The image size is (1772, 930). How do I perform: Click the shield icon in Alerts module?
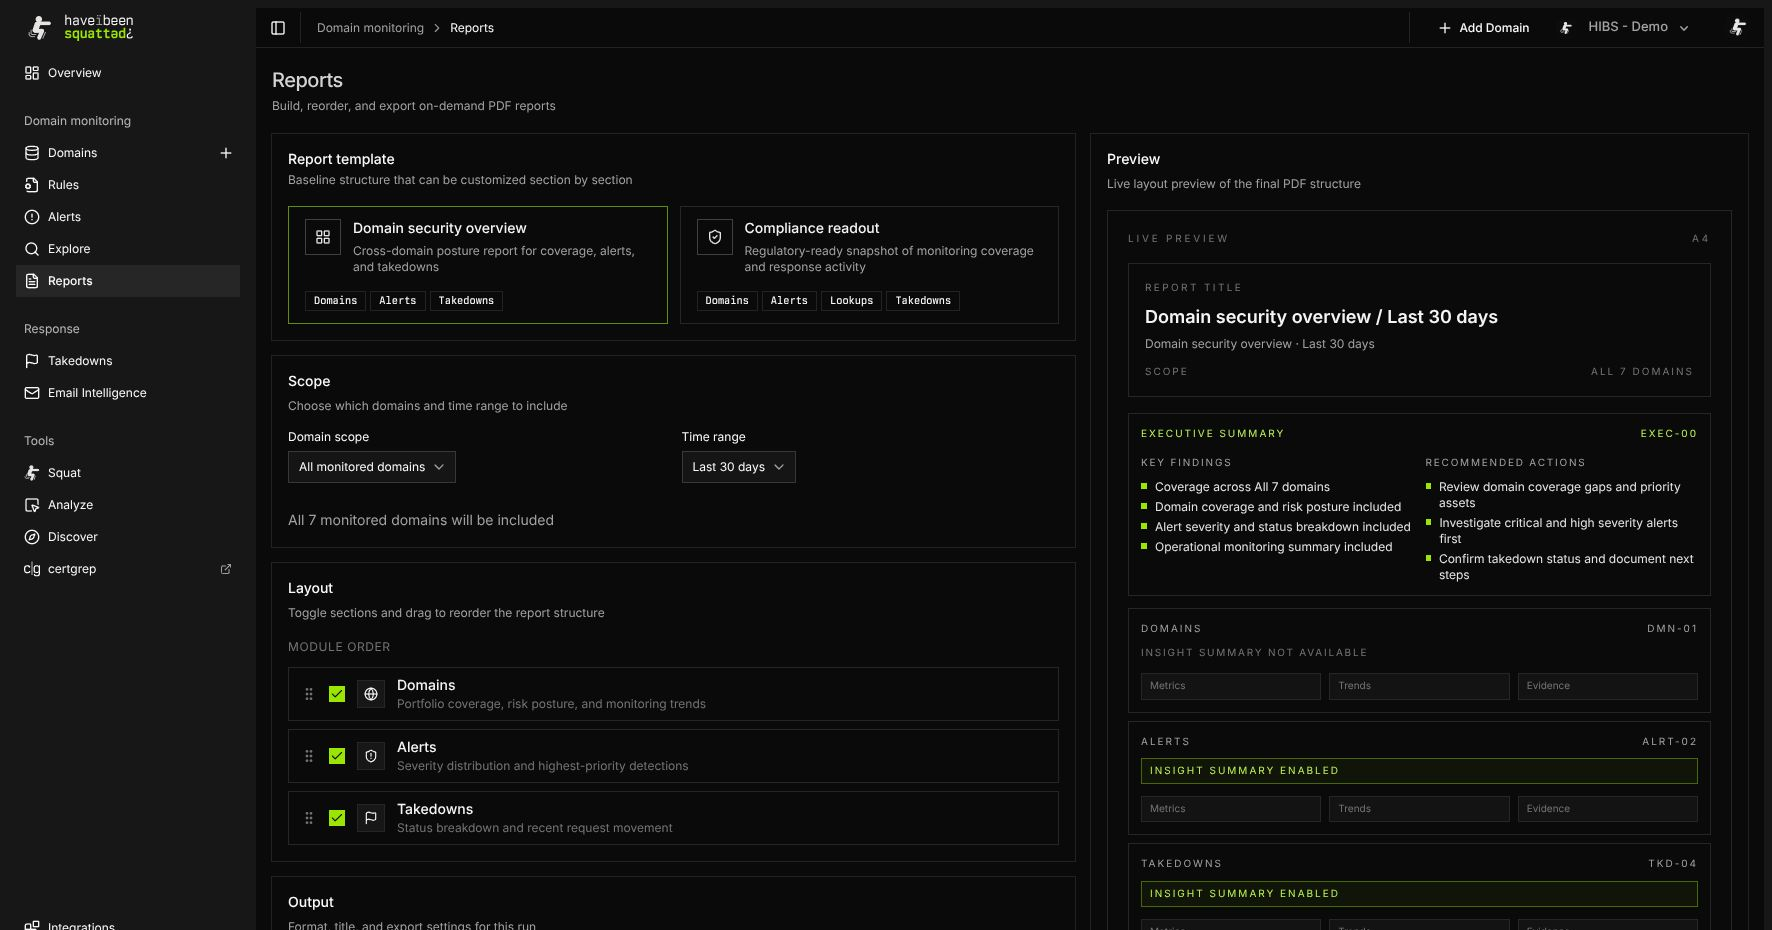pyautogui.click(x=371, y=756)
